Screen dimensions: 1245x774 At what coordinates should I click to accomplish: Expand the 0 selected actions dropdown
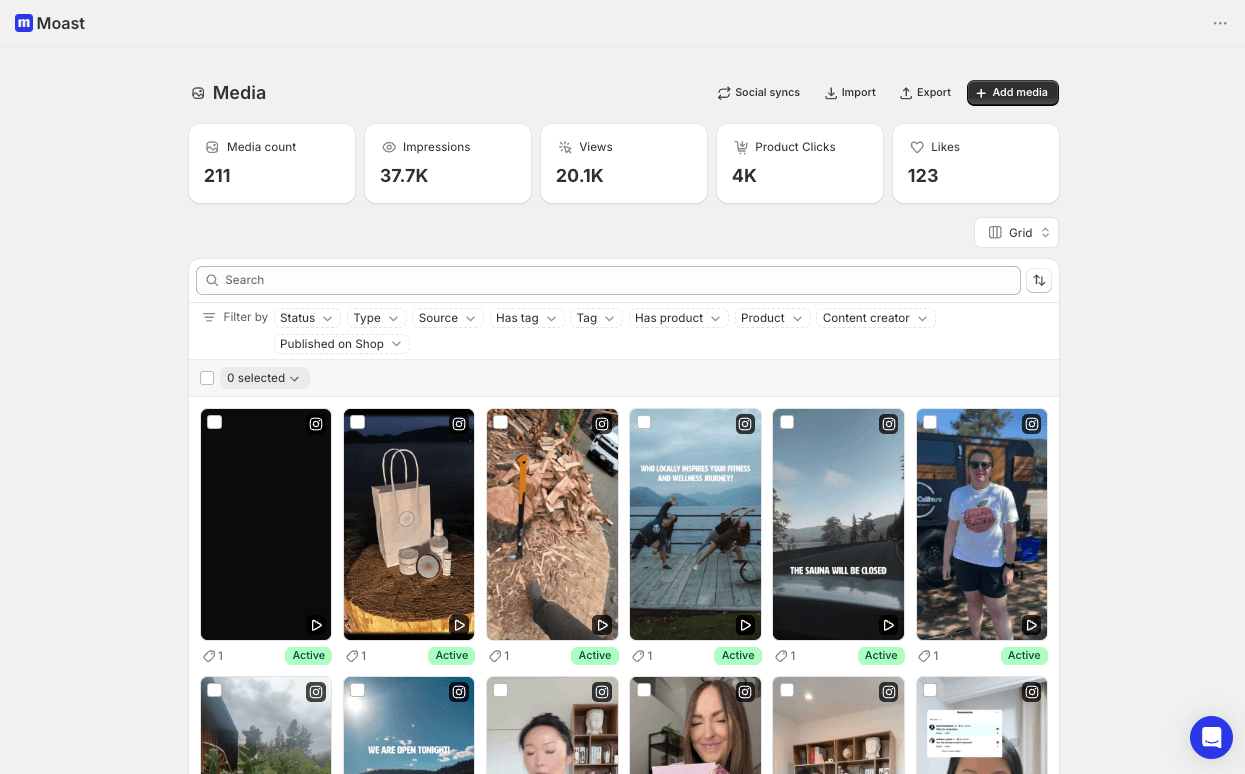264,378
